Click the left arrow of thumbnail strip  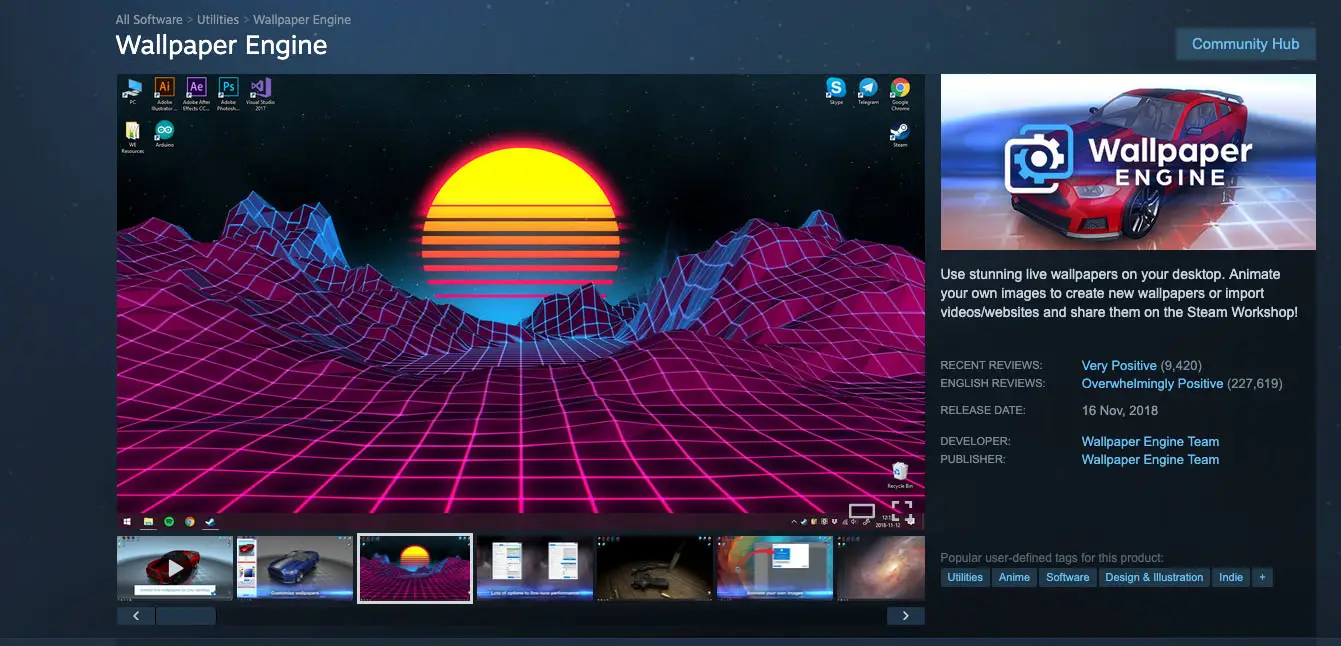(136, 616)
